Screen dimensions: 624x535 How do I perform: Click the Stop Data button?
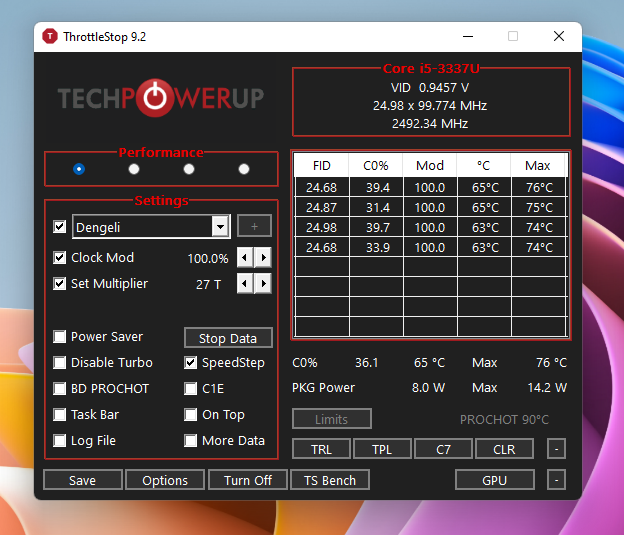click(x=228, y=338)
